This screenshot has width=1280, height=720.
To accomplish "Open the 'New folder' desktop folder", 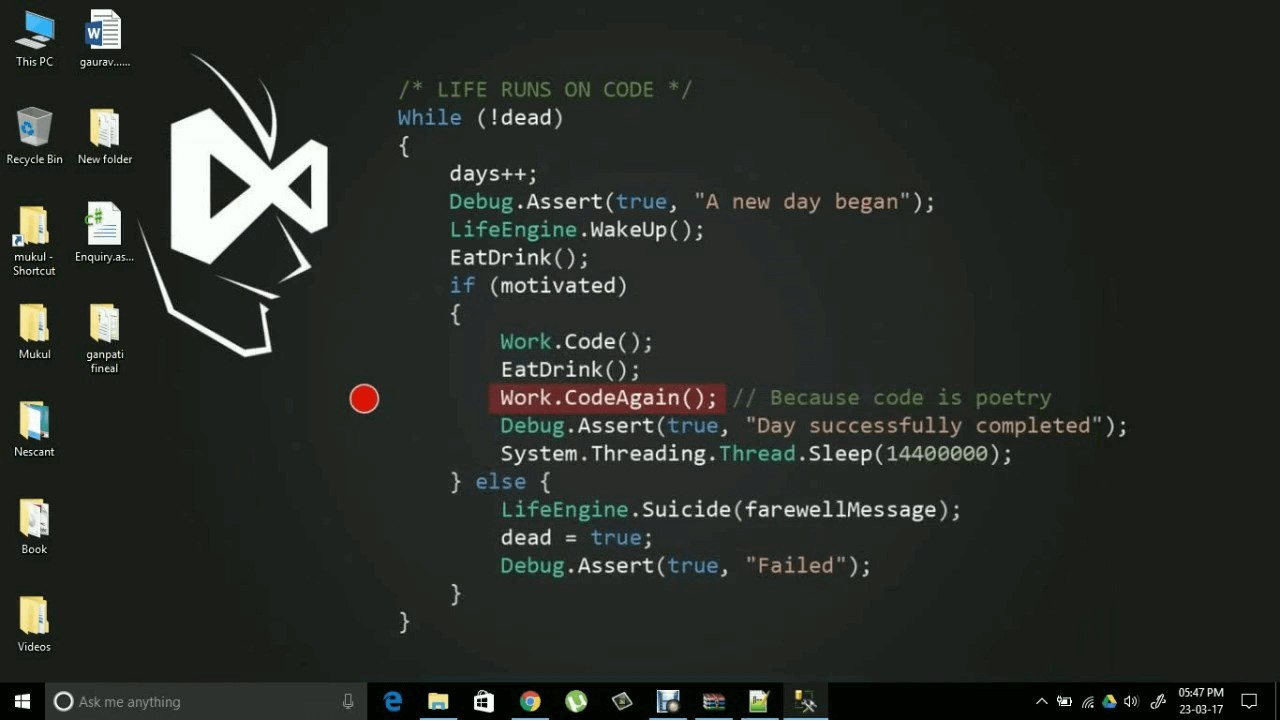I will [x=104, y=137].
